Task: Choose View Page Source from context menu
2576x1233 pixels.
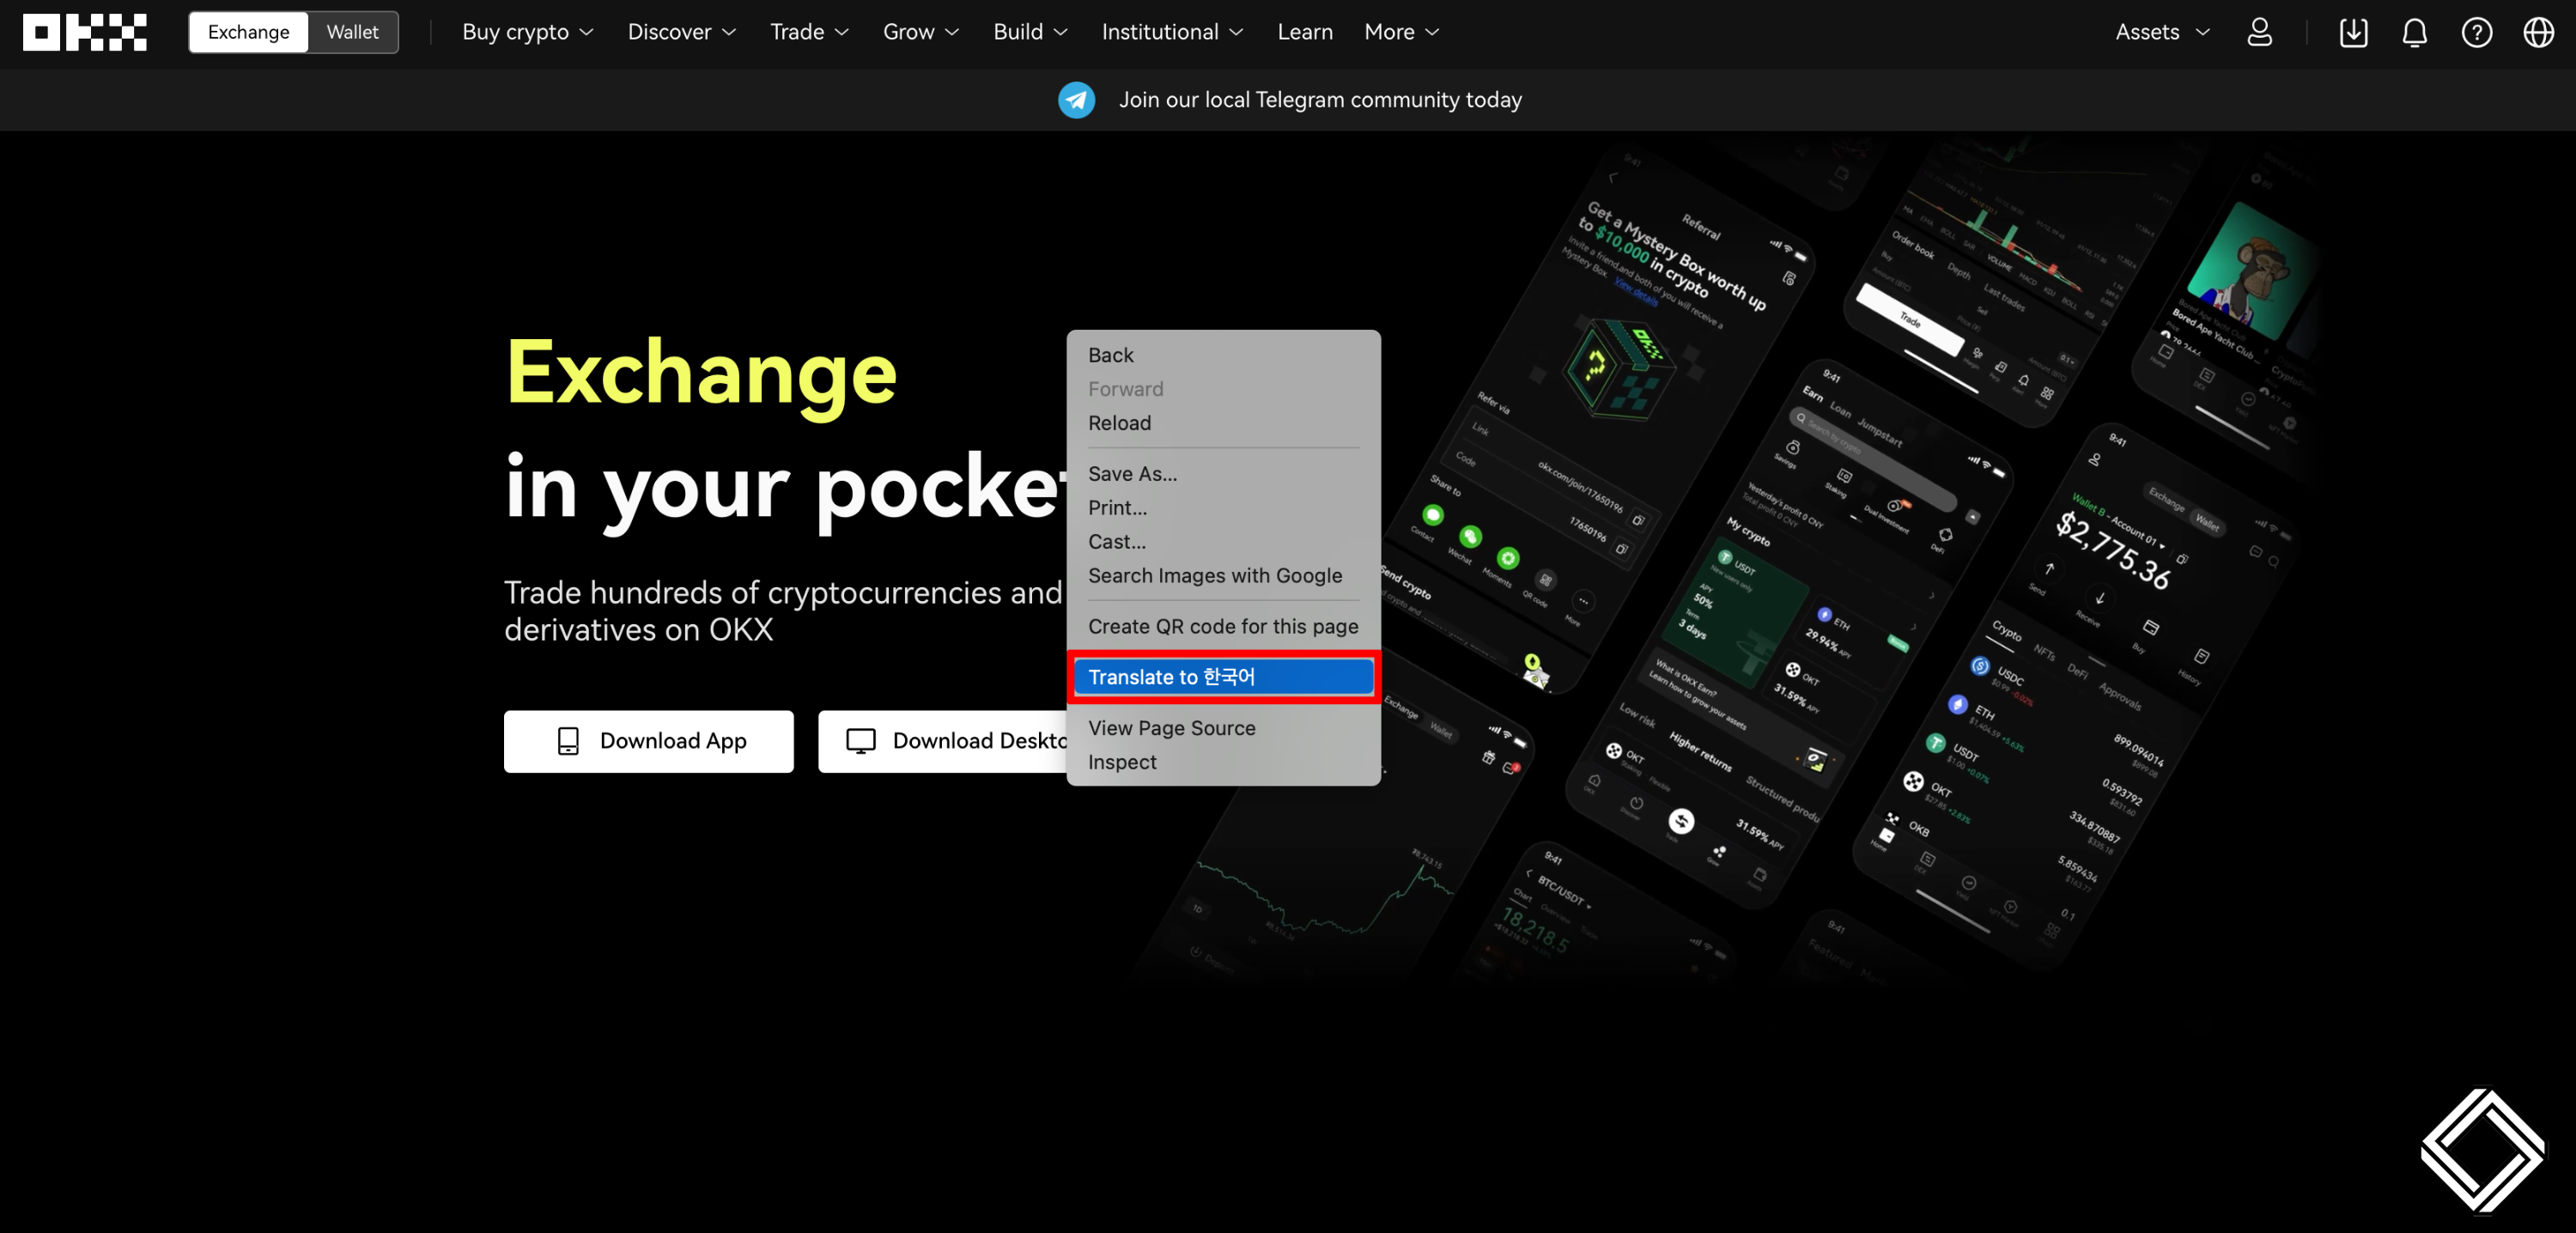Action: (1171, 728)
